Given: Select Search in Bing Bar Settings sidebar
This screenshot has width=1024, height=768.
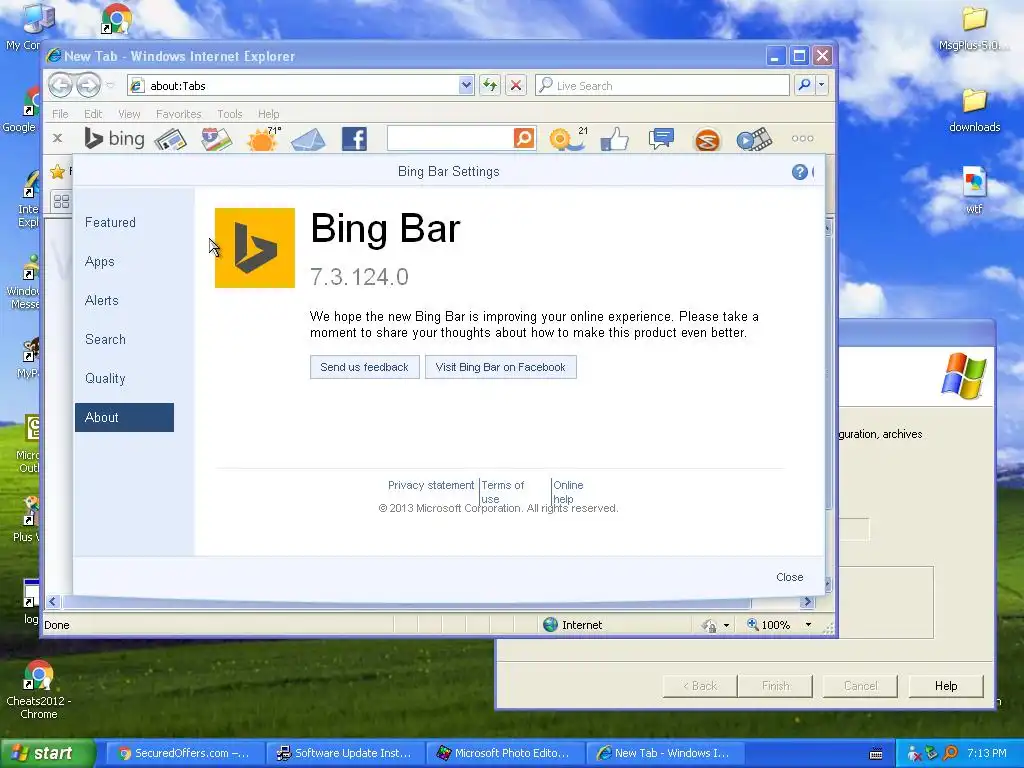Looking at the screenshot, I should [x=105, y=340].
